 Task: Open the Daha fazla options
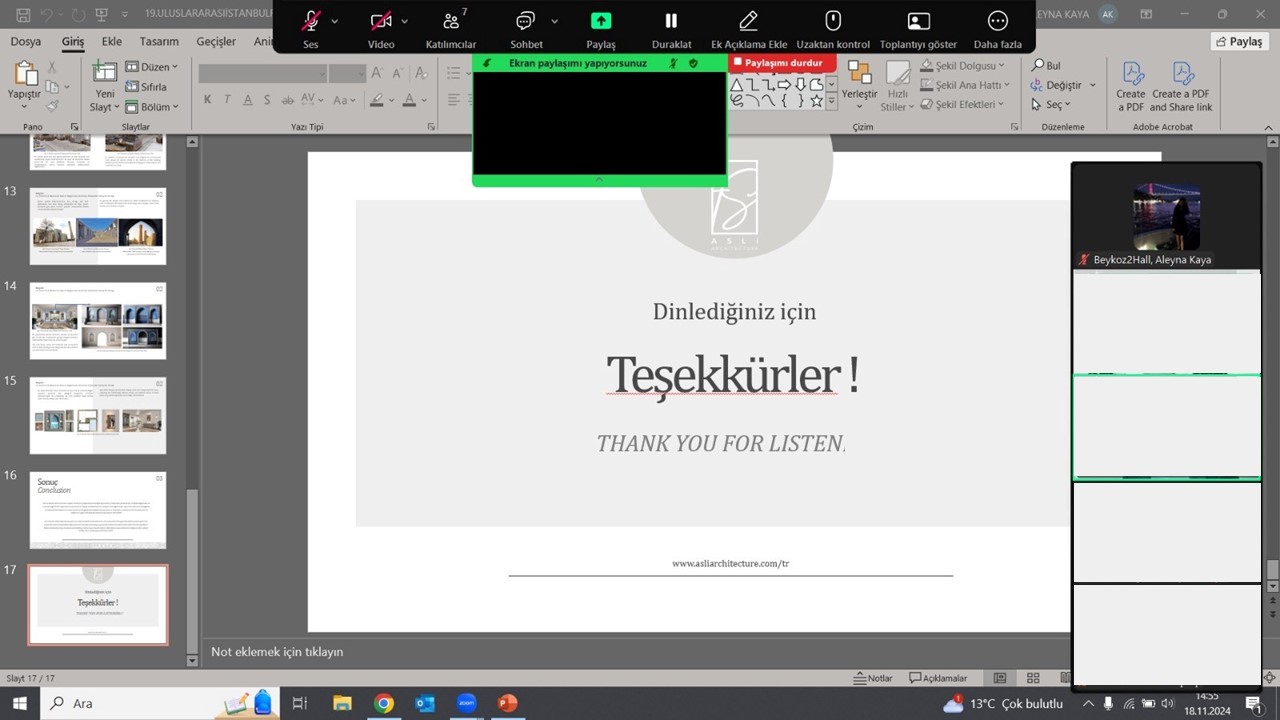point(997,22)
